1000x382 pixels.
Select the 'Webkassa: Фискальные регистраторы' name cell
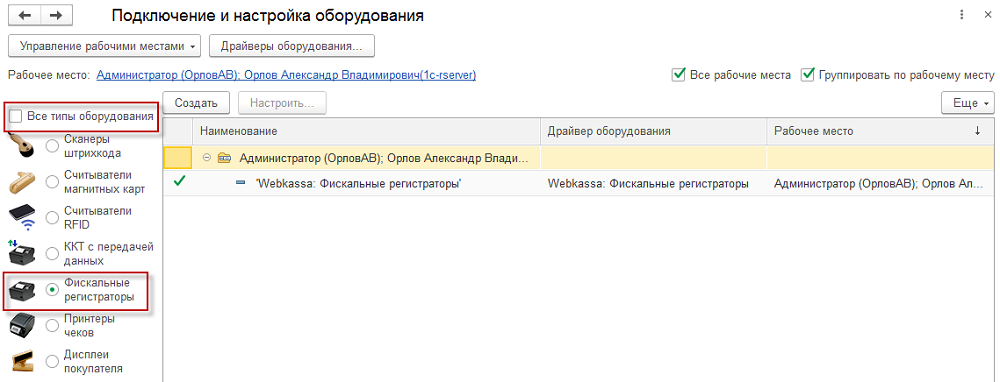pos(367,183)
